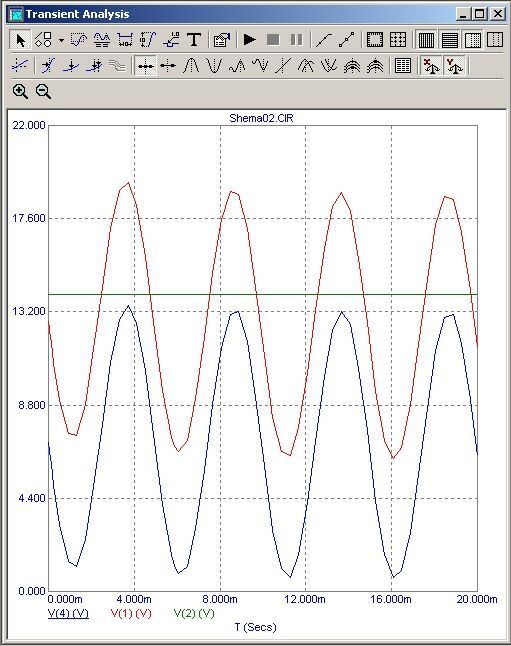This screenshot has width=511, height=646.
Task: Toggle the horizontal grid lines button
Action: pyautogui.click(x=450, y=40)
